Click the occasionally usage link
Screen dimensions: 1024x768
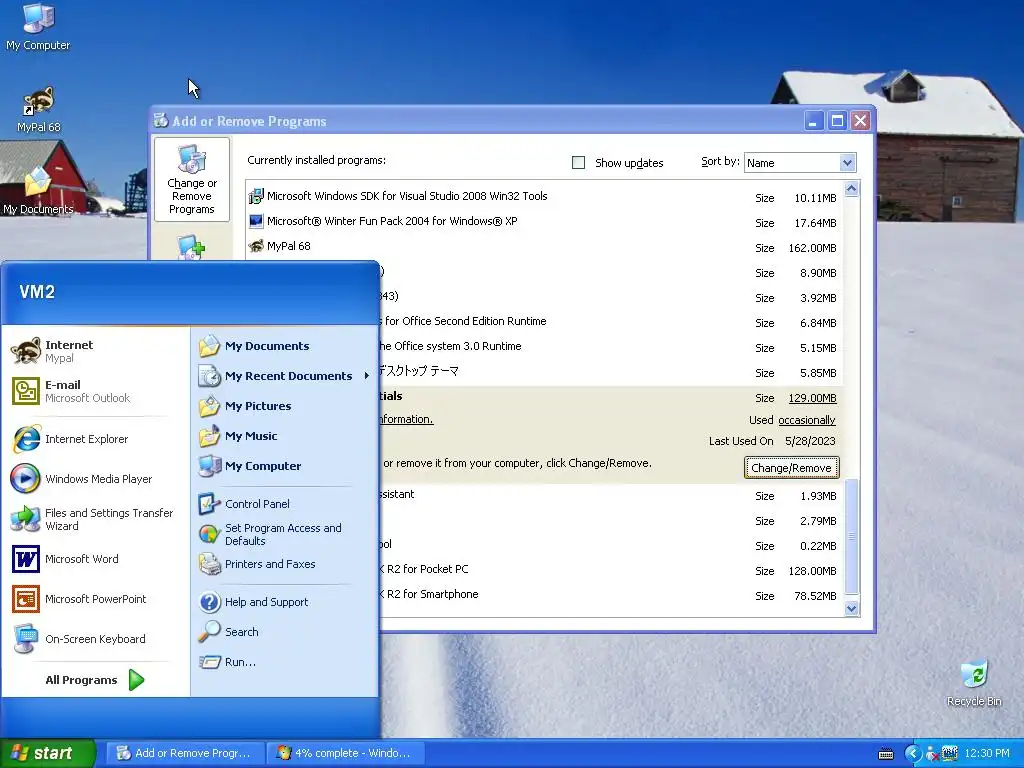(x=807, y=420)
